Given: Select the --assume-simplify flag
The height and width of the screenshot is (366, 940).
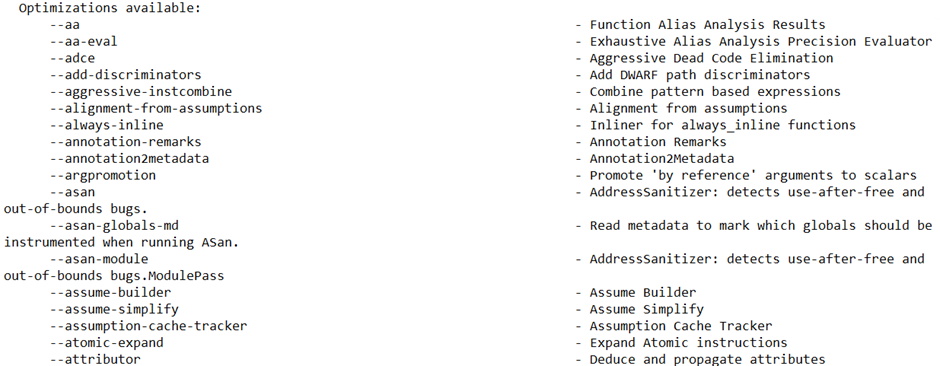Looking at the screenshot, I should coord(115,310).
